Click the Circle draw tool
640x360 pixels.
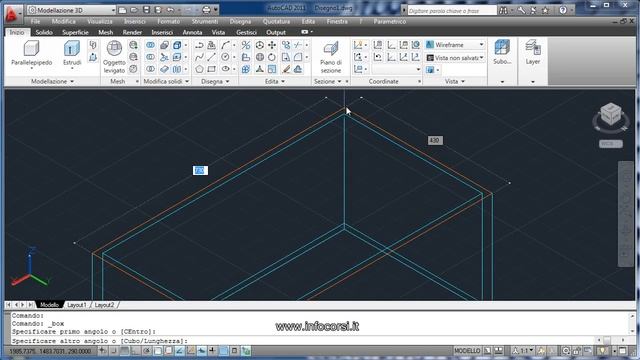(225, 57)
